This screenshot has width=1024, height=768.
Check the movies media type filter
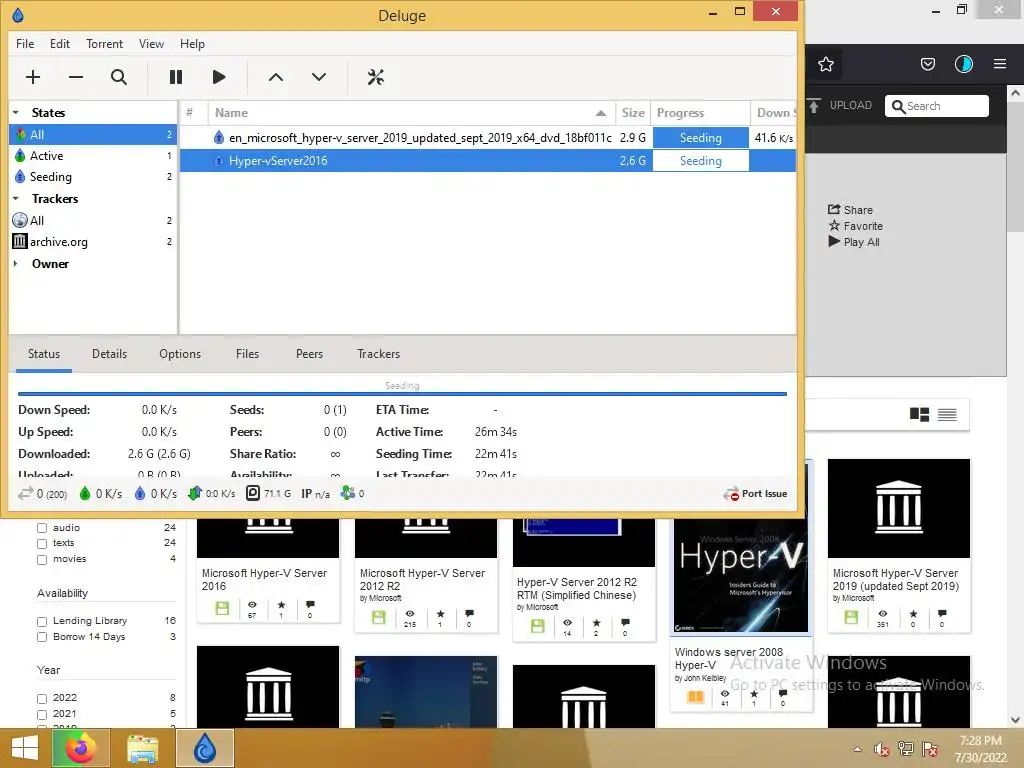(42, 560)
